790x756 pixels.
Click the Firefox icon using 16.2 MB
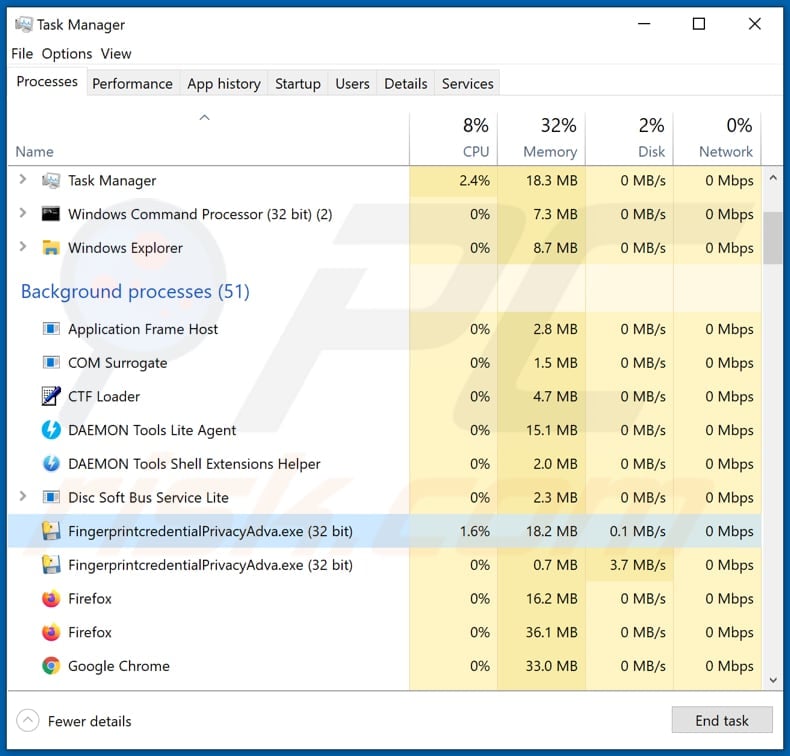click(51, 599)
